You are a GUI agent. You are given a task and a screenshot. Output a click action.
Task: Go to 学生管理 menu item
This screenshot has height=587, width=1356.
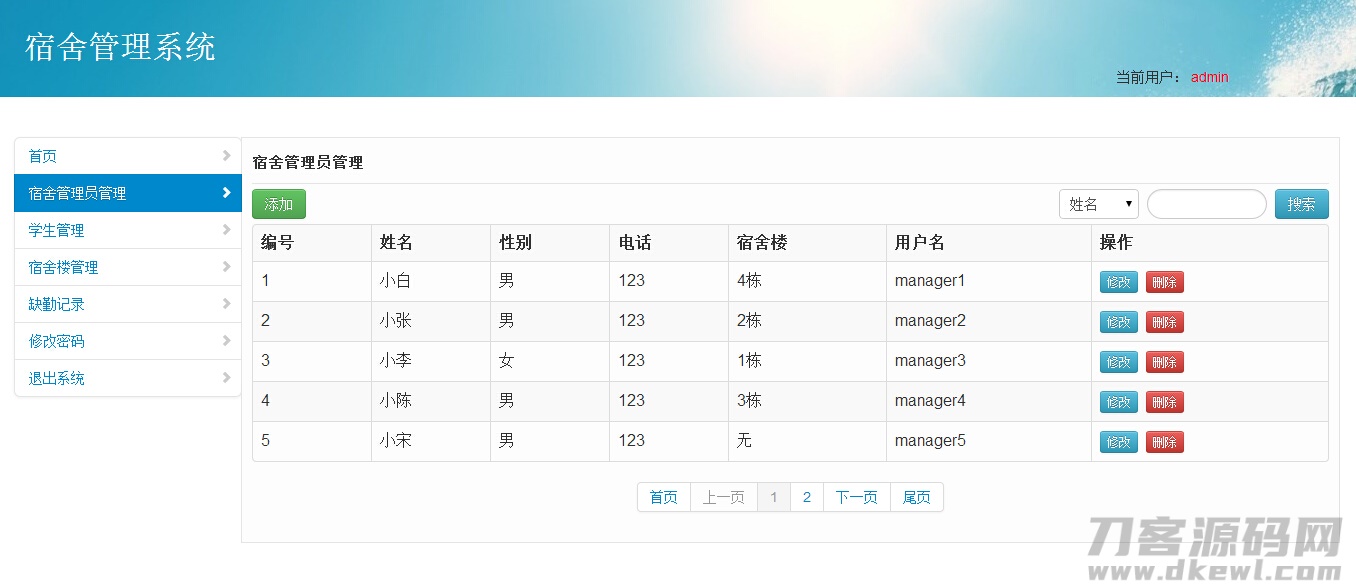coord(57,230)
